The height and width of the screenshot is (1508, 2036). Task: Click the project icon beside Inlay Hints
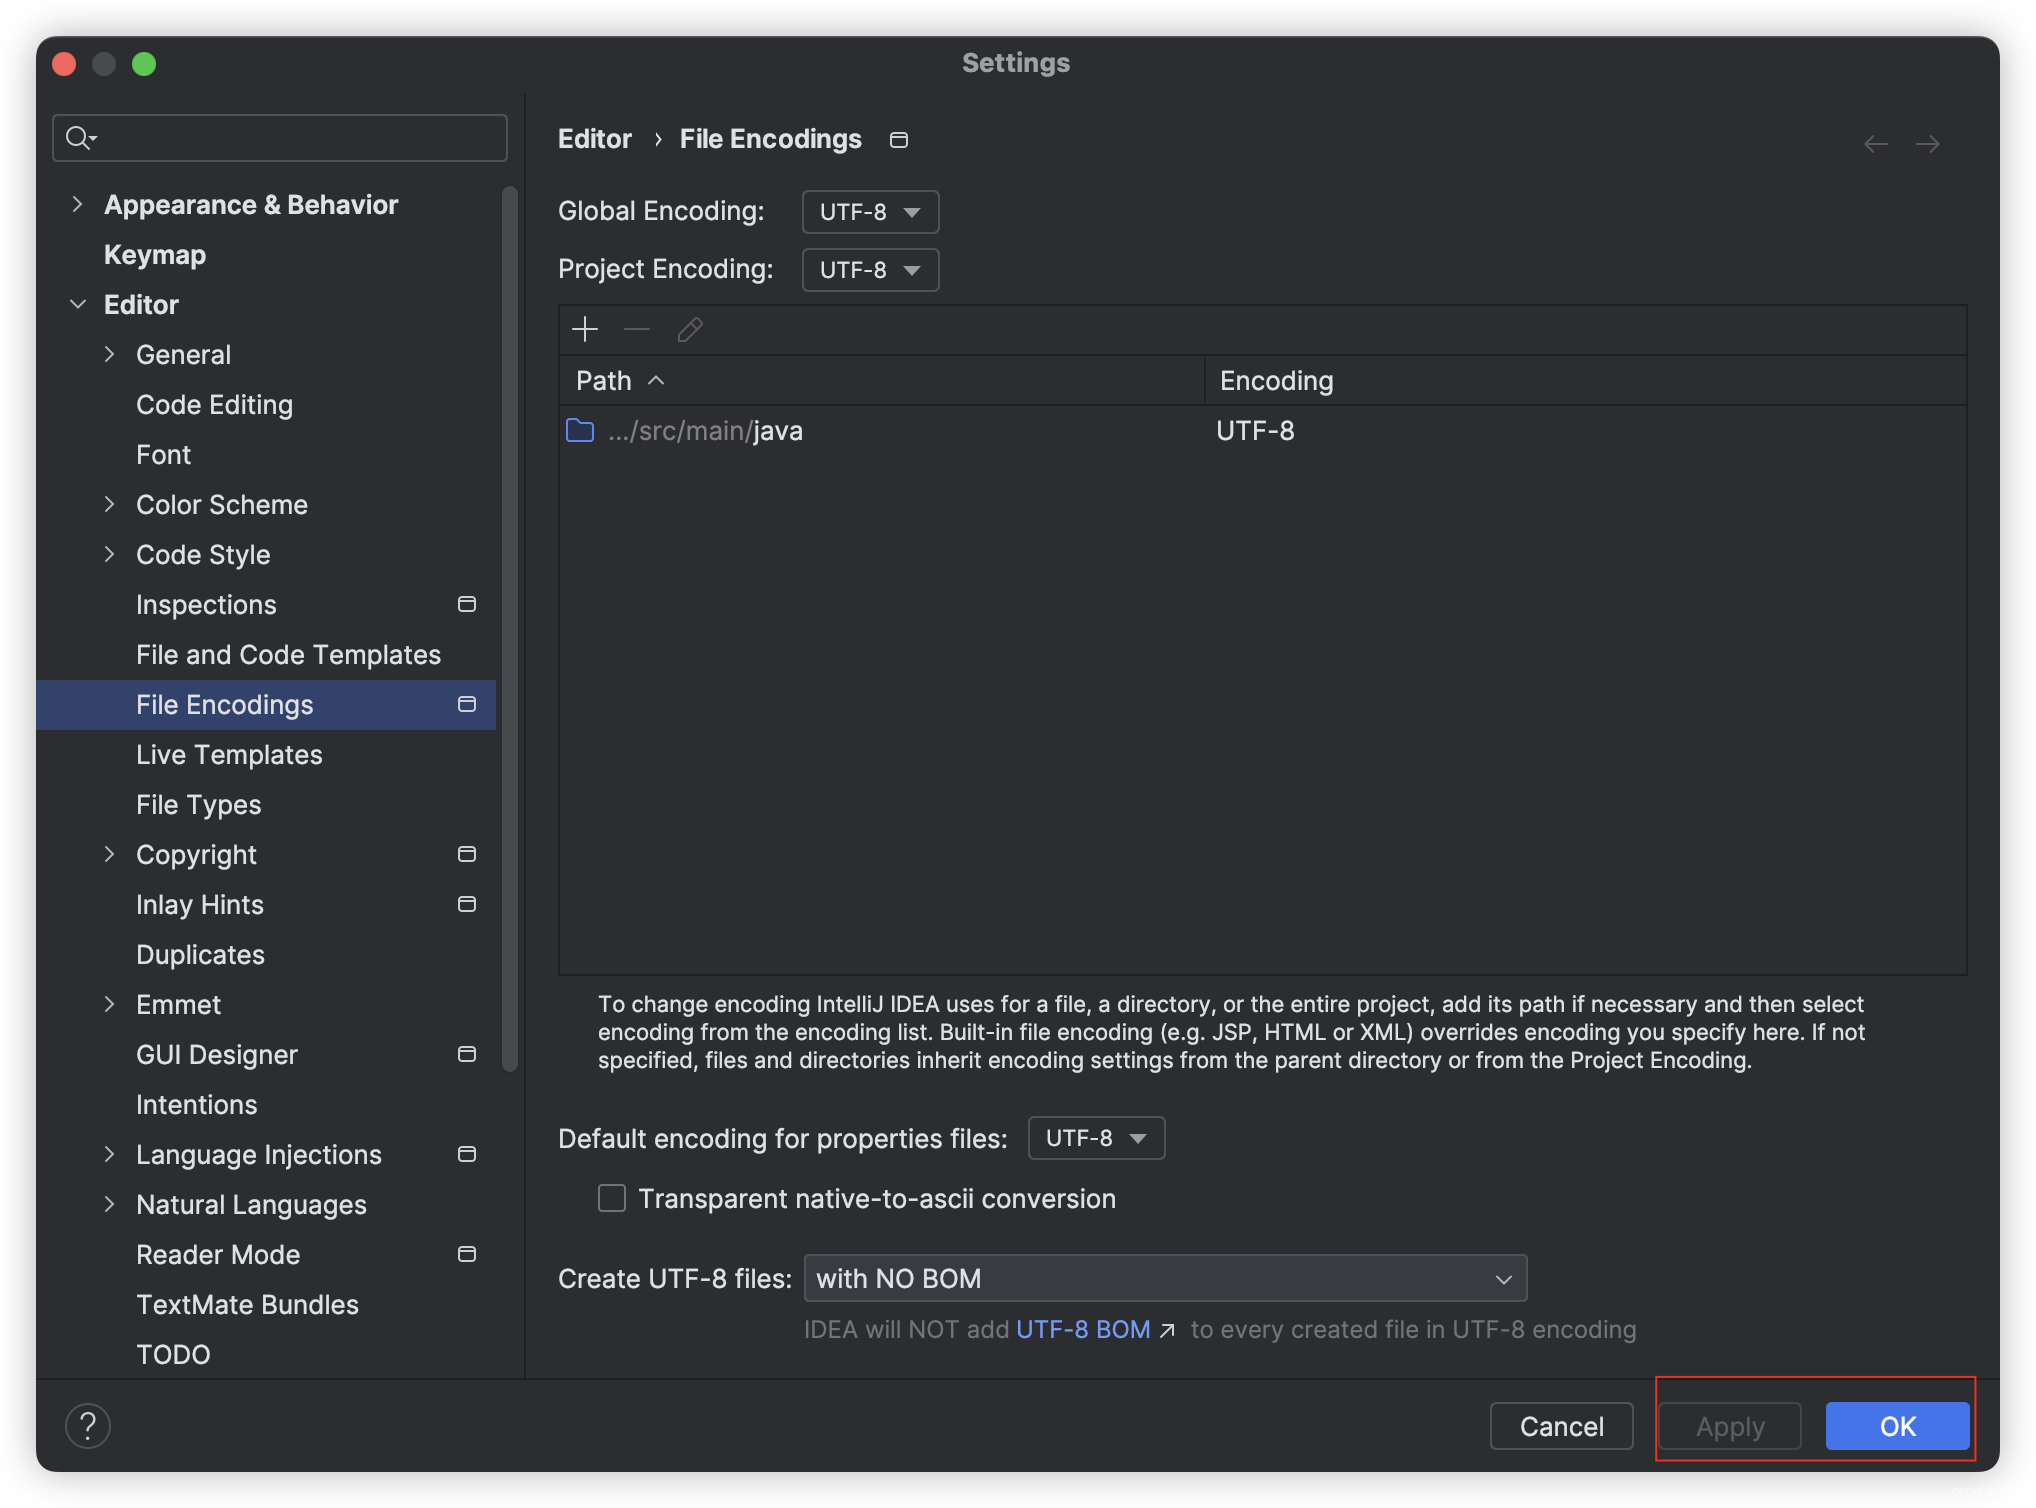[x=467, y=904]
